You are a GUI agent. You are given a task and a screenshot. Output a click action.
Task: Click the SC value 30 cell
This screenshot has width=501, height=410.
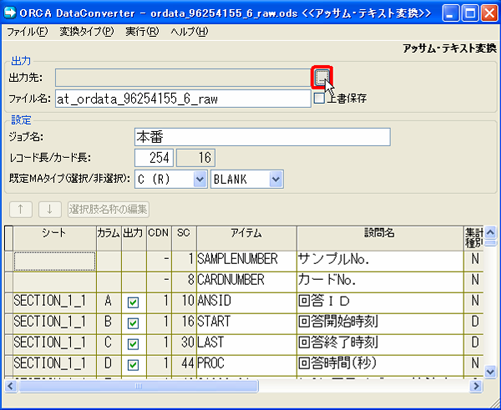point(184,344)
